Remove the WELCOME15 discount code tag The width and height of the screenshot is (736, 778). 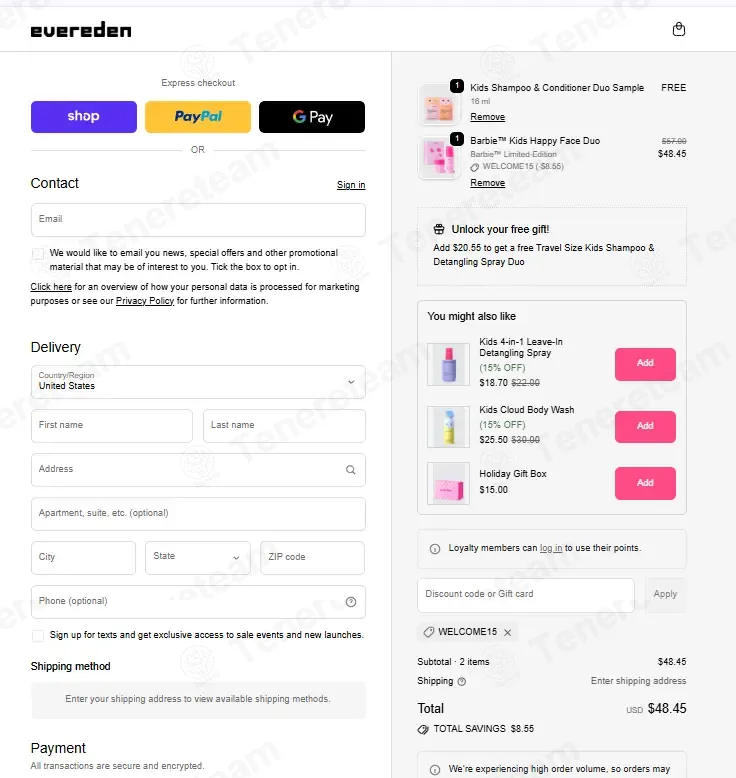coord(507,632)
